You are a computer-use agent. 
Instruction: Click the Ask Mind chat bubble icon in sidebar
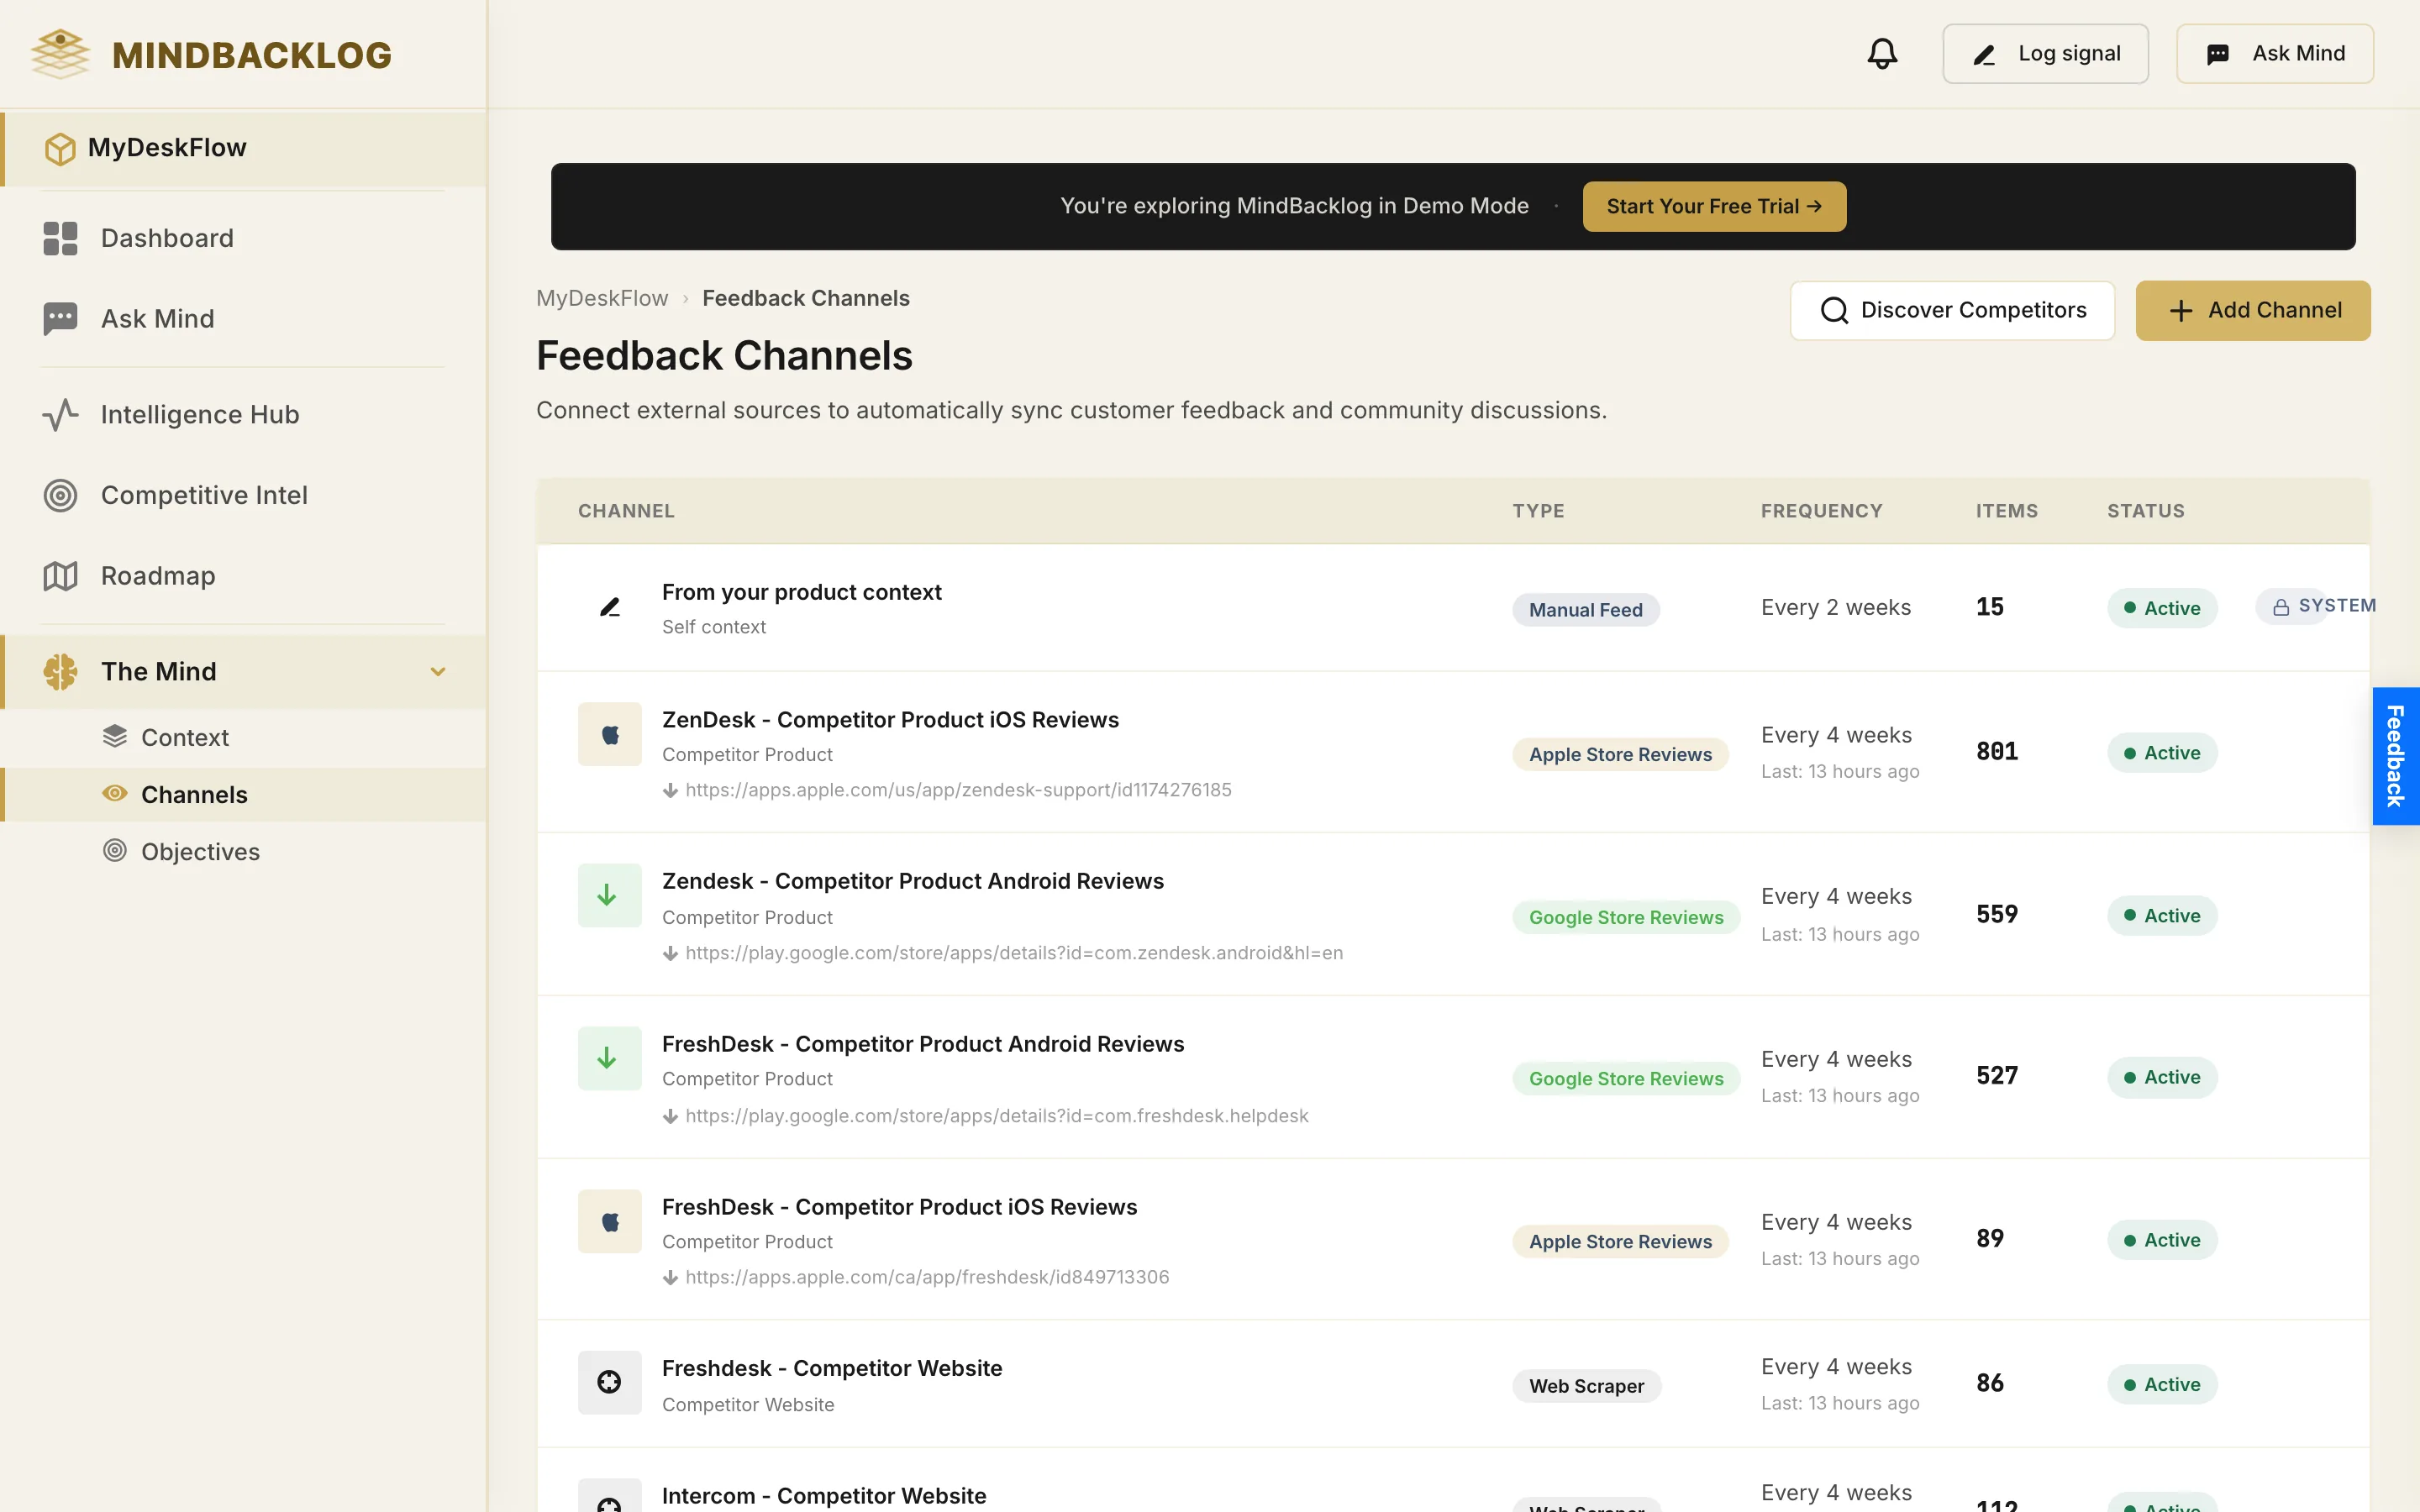(60, 319)
